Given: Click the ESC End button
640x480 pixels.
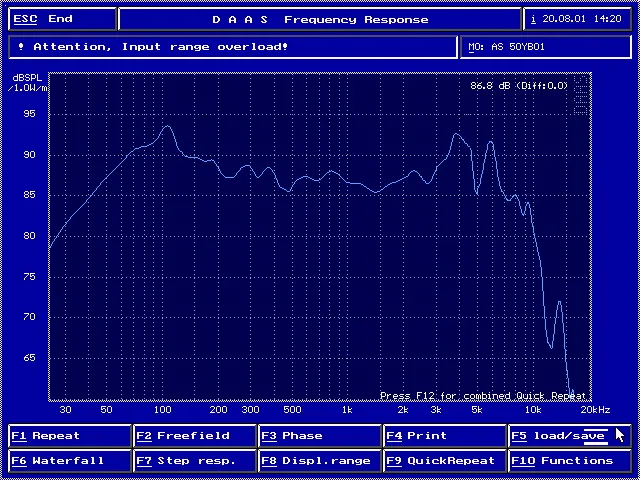Looking at the screenshot, I should tap(62, 19).
